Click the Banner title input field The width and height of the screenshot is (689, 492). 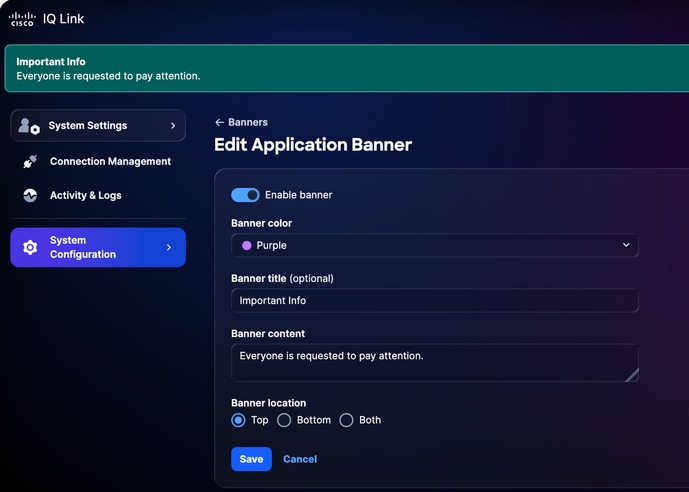point(435,300)
